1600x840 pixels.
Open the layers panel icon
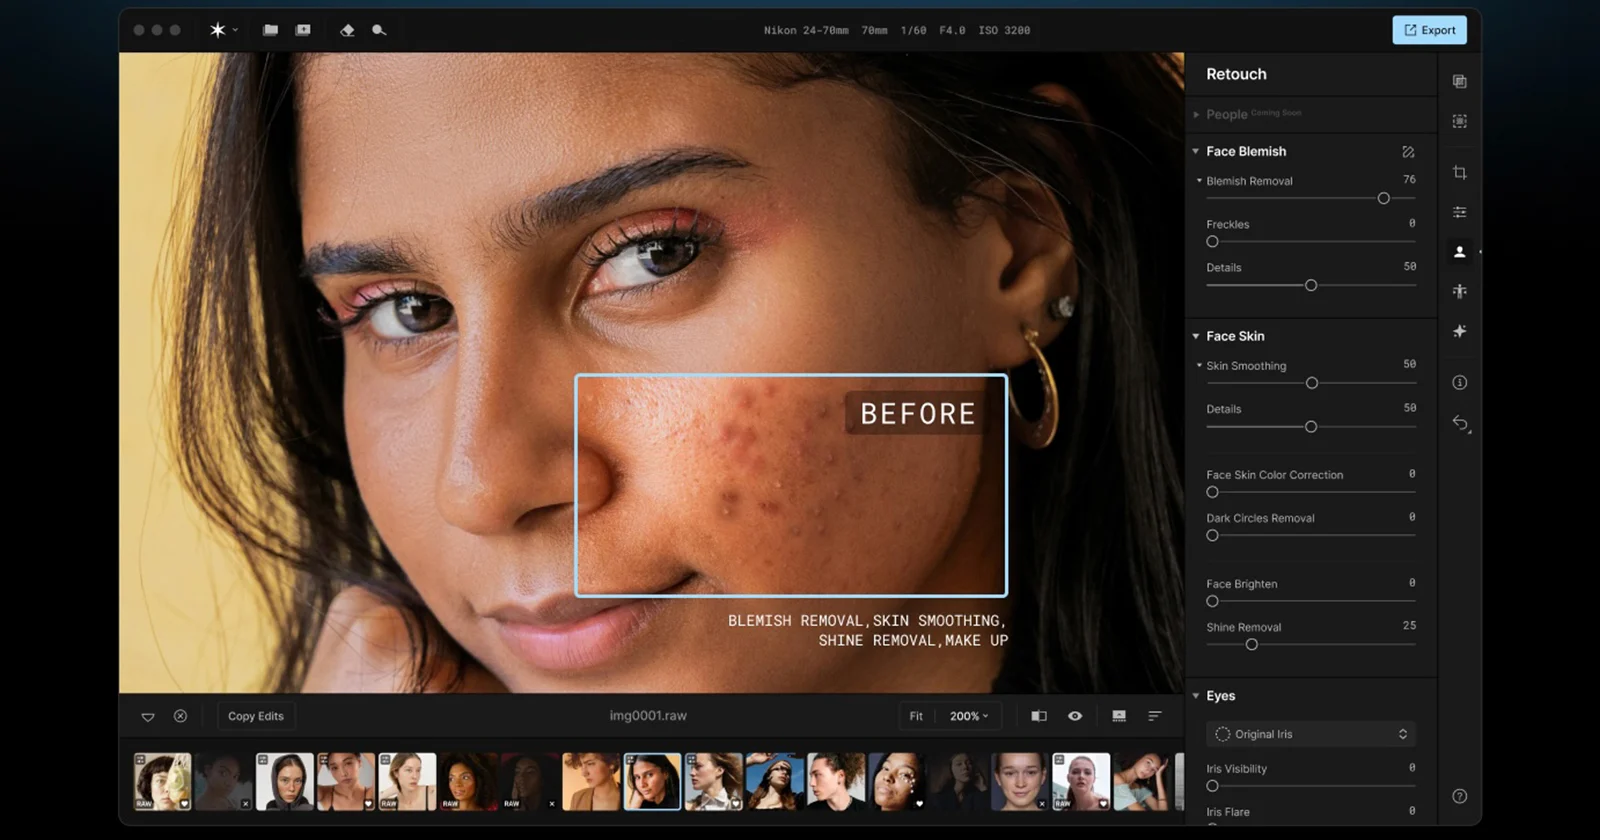click(x=1460, y=81)
